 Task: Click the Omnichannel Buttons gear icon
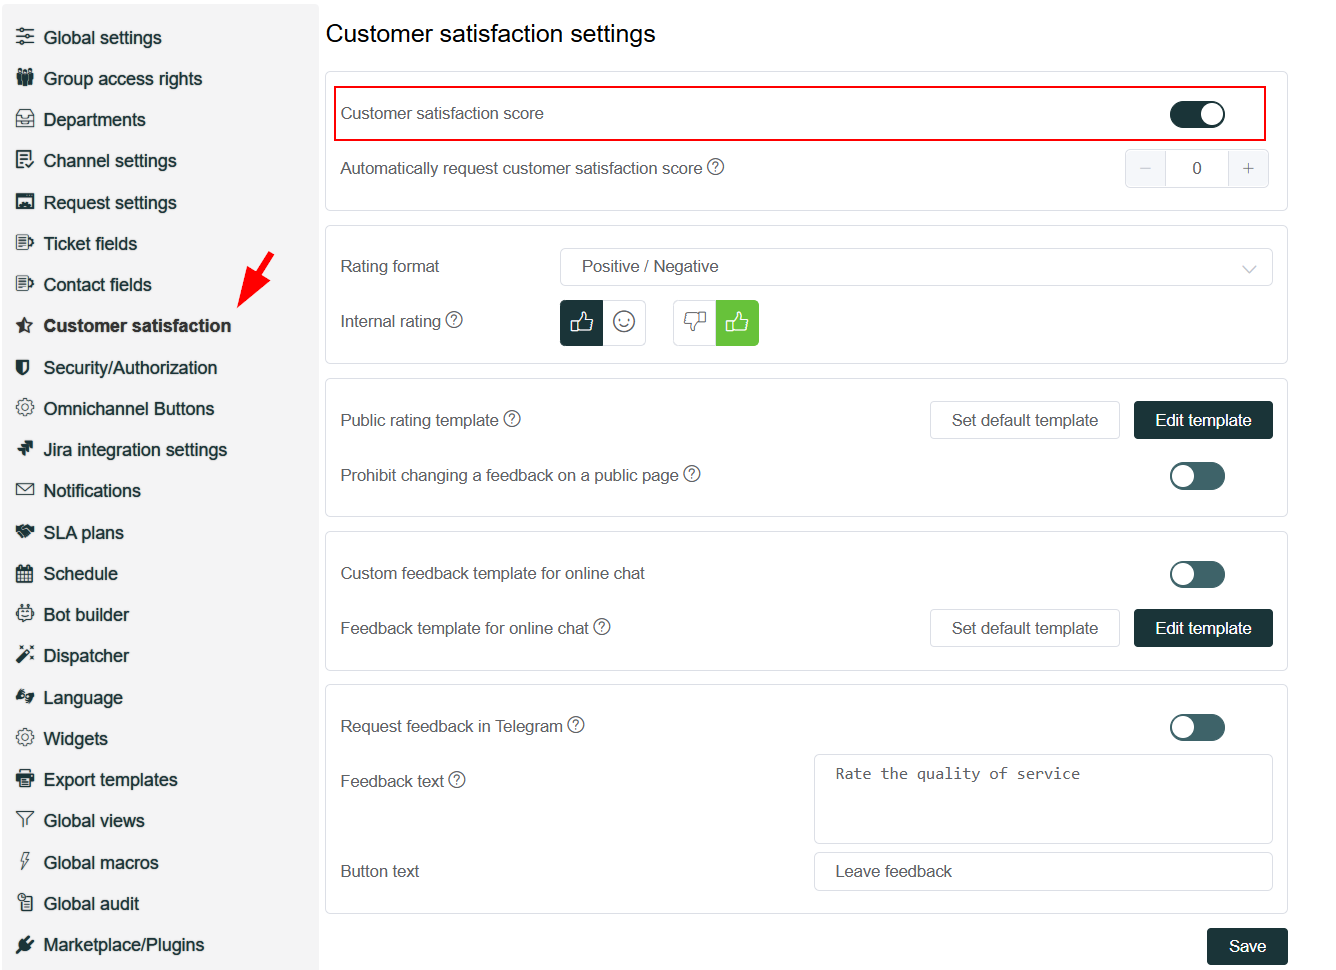point(25,408)
